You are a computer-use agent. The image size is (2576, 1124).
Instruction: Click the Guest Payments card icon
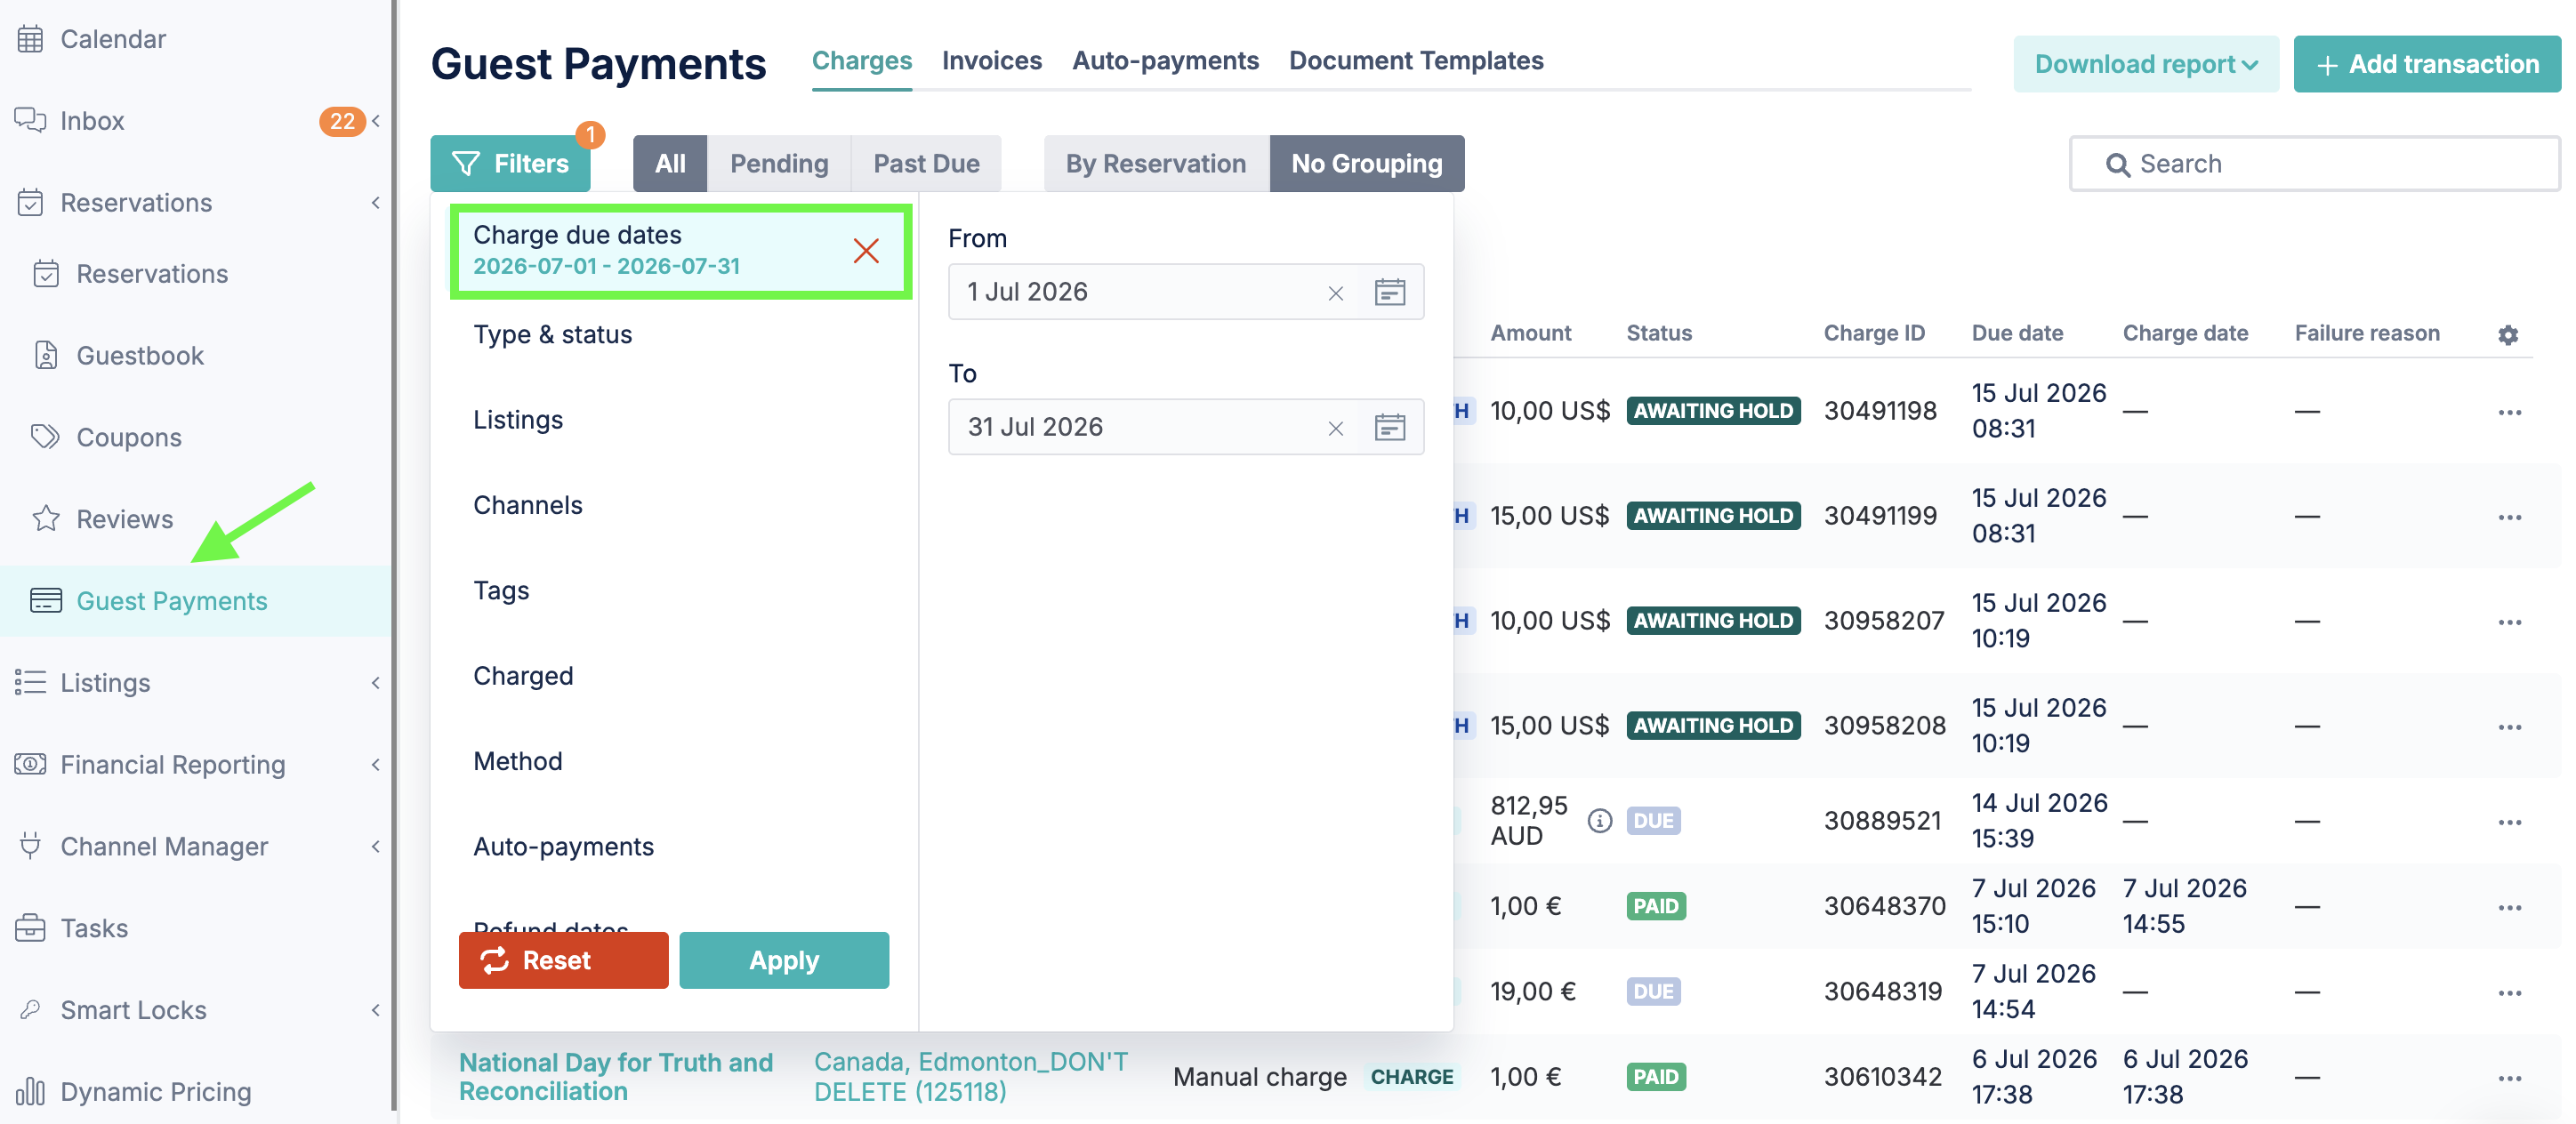[x=46, y=600]
